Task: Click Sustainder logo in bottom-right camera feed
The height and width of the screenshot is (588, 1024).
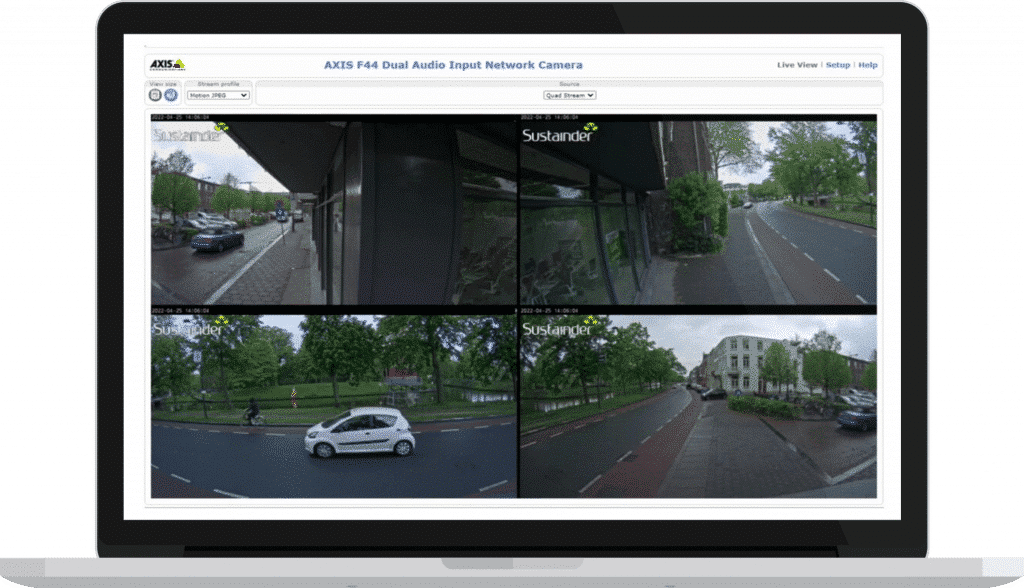Action: pos(559,329)
